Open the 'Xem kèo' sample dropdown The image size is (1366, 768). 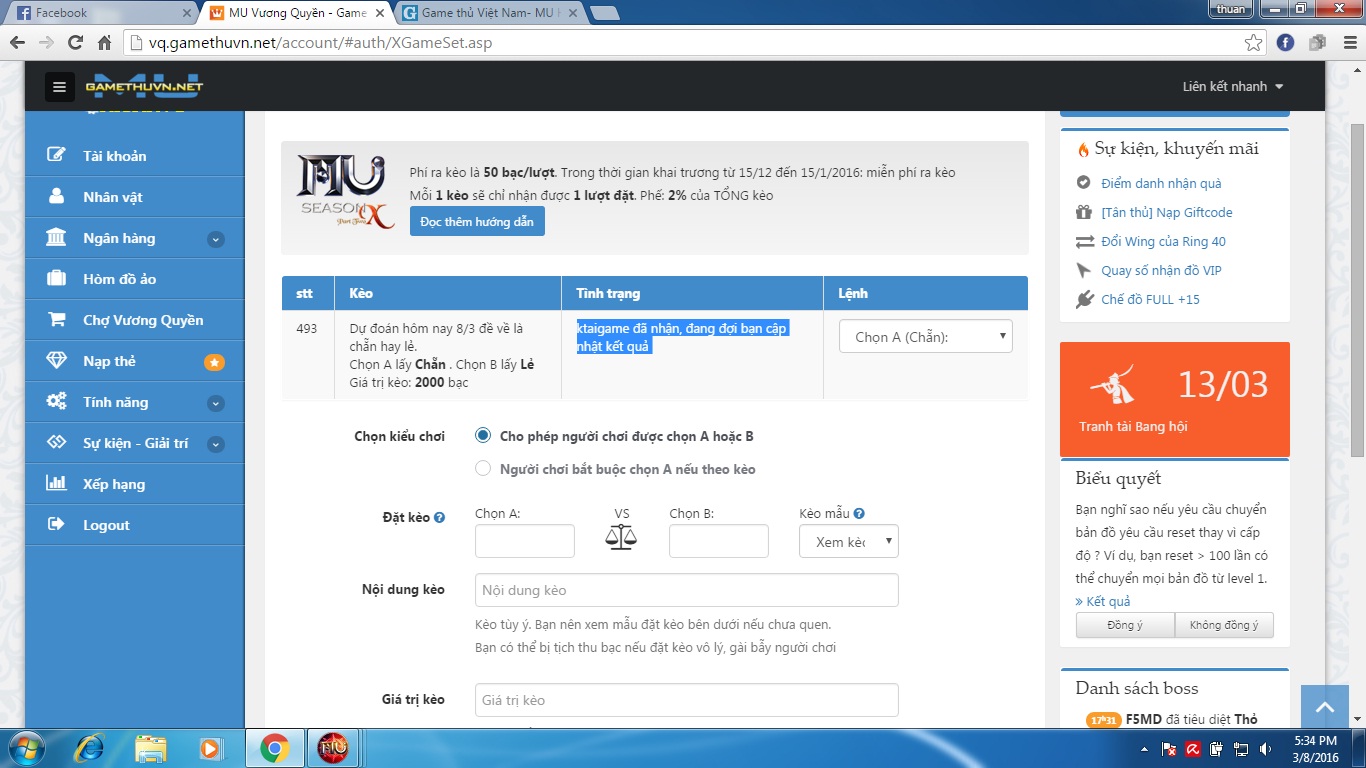848,542
